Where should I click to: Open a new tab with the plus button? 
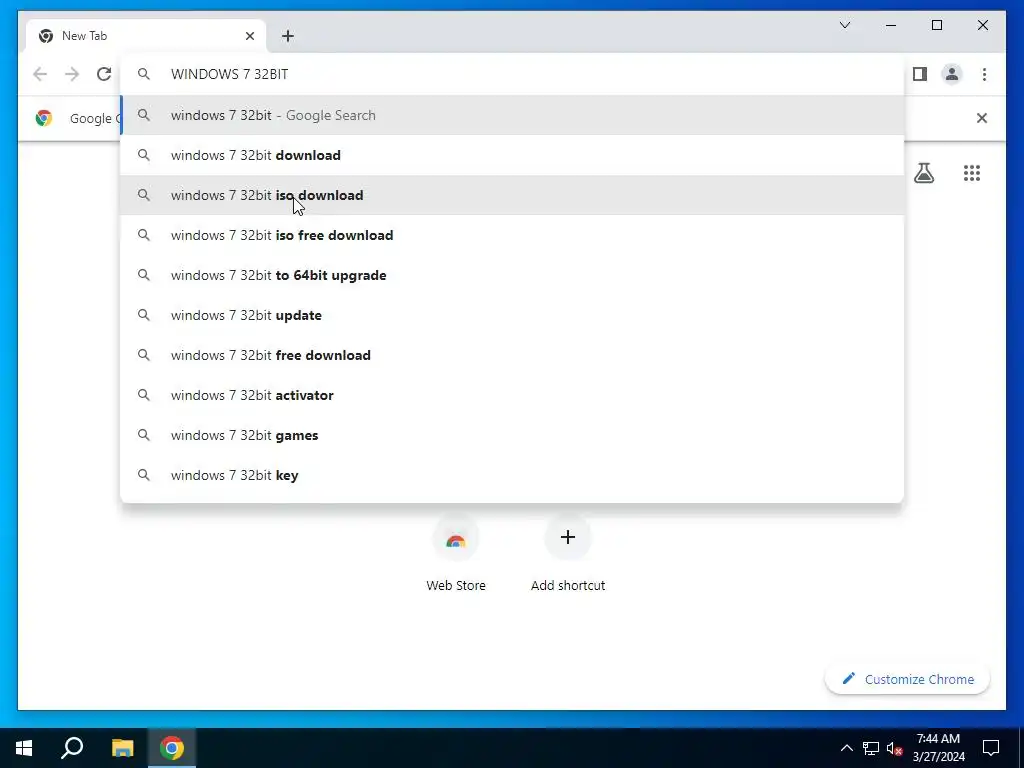pos(288,36)
